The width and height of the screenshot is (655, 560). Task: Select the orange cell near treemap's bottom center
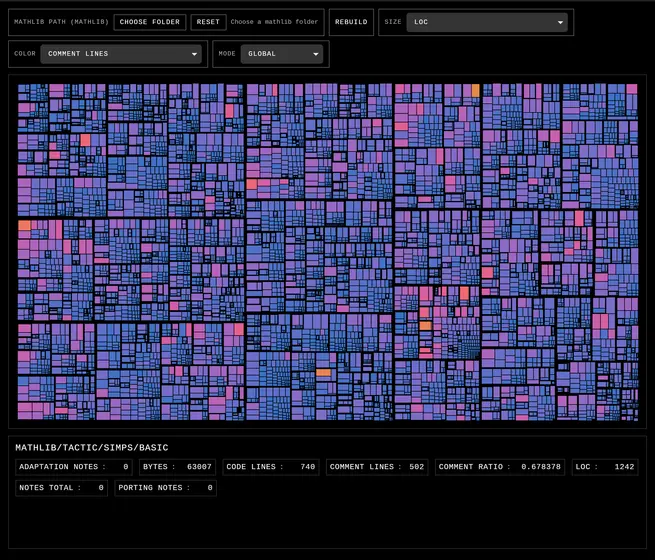(323, 372)
